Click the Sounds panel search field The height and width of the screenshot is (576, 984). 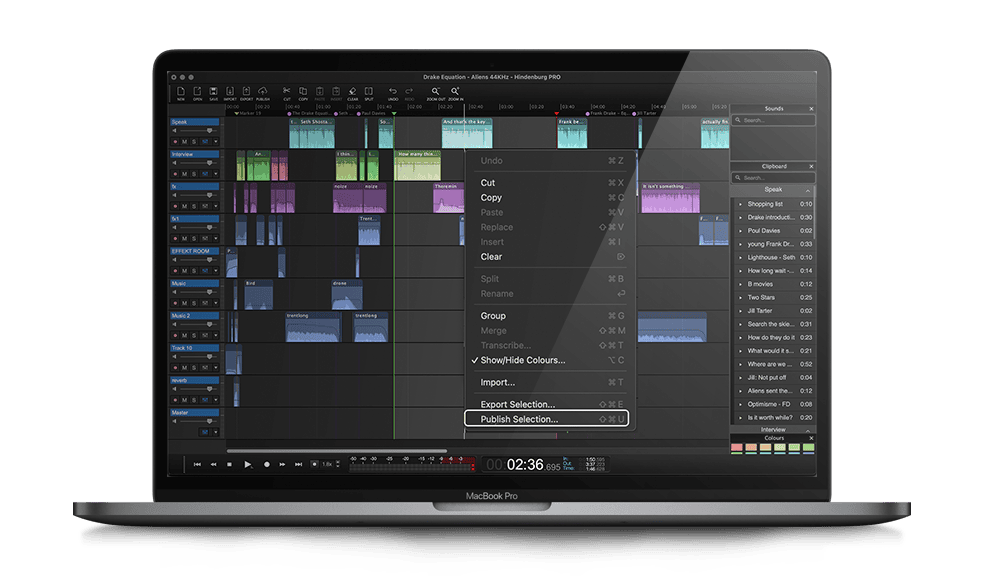coord(774,120)
